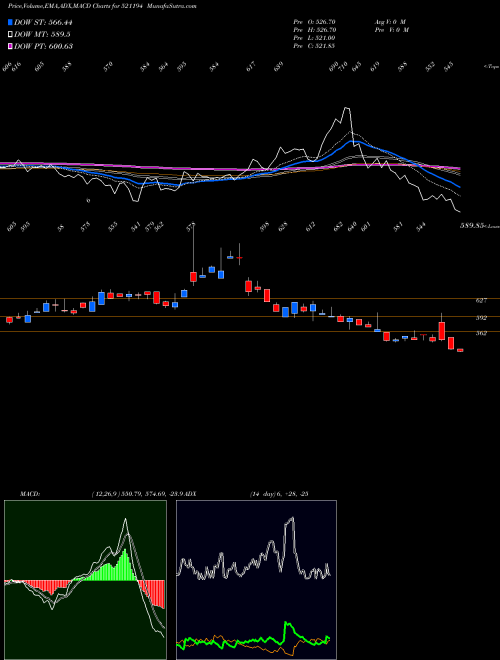The width and height of the screenshot is (500, 660).
Task: Select the DOW ST: 566.44 label
Action: point(43,23)
